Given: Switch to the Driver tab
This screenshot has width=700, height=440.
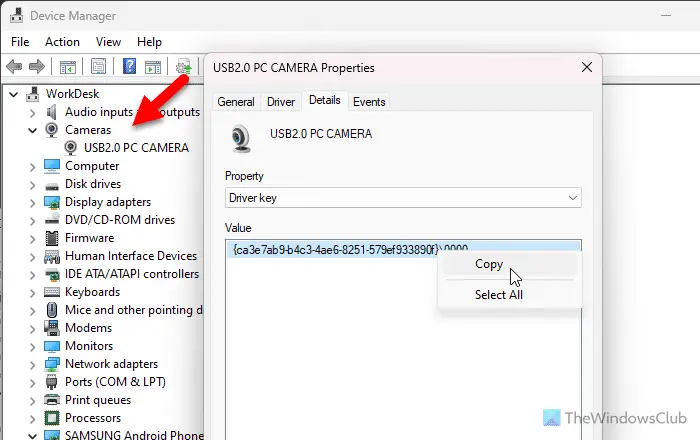Looking at the screenshot, I should coord(280,102).
